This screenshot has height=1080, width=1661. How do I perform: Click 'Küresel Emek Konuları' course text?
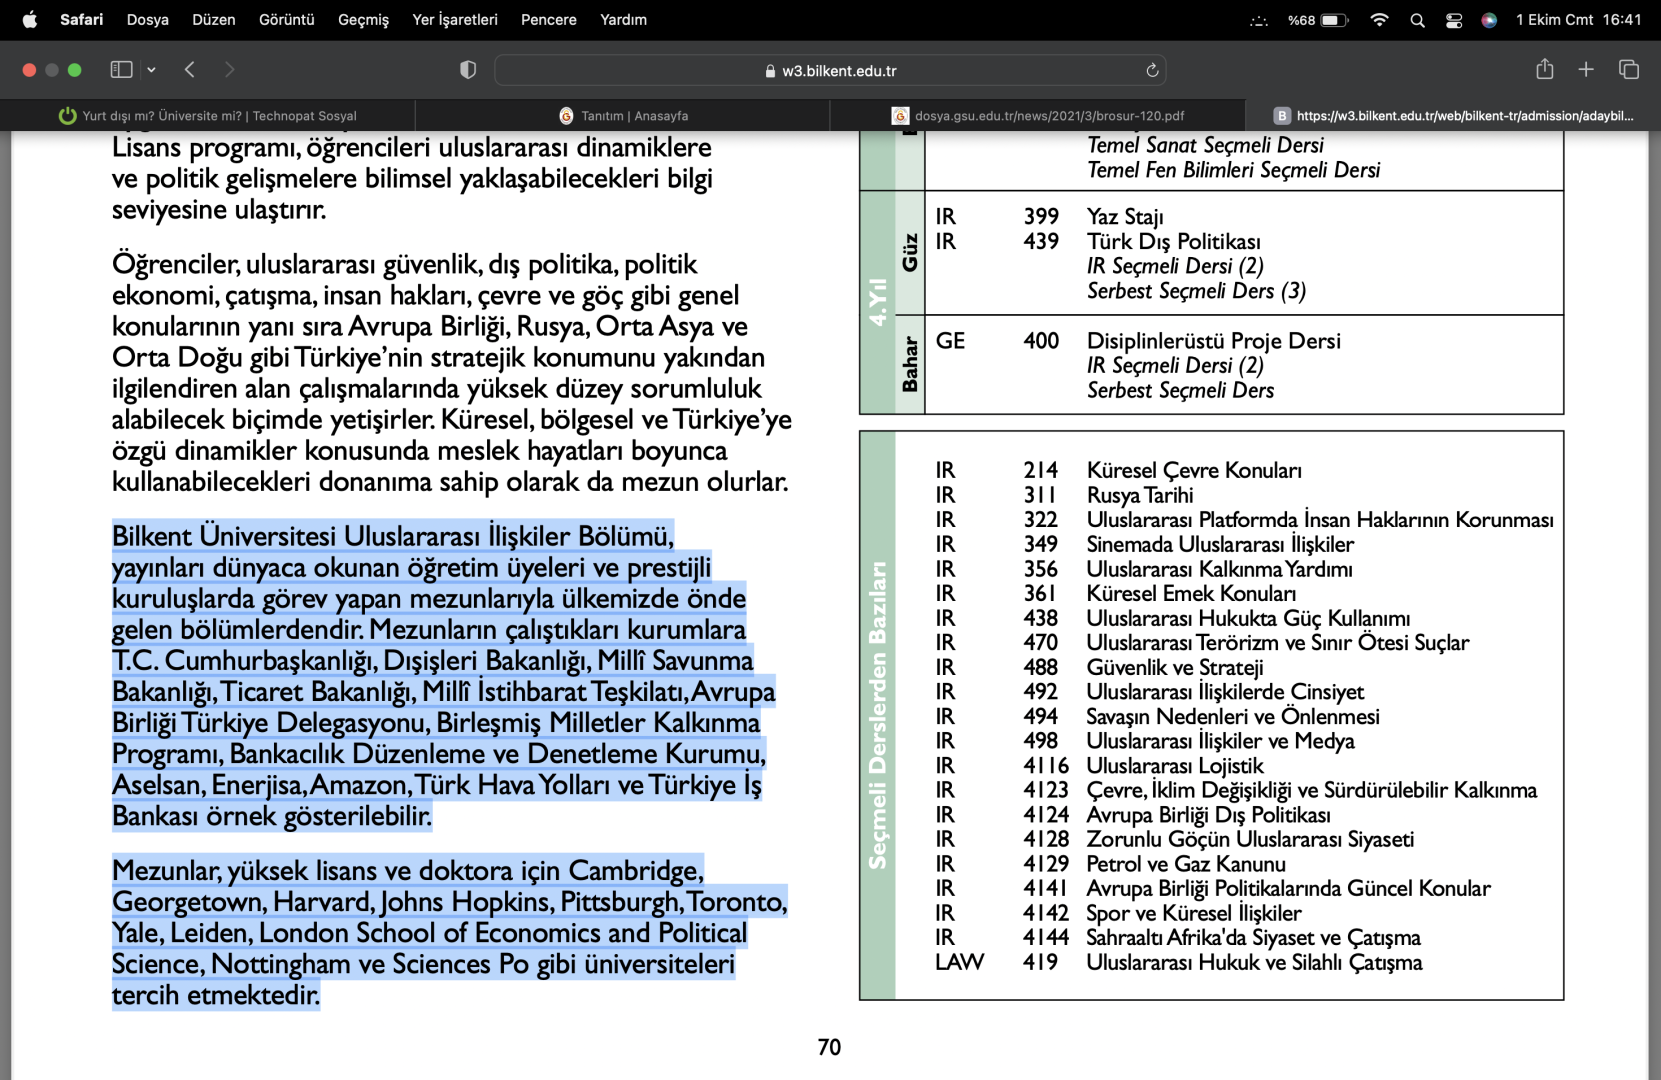1191,593
